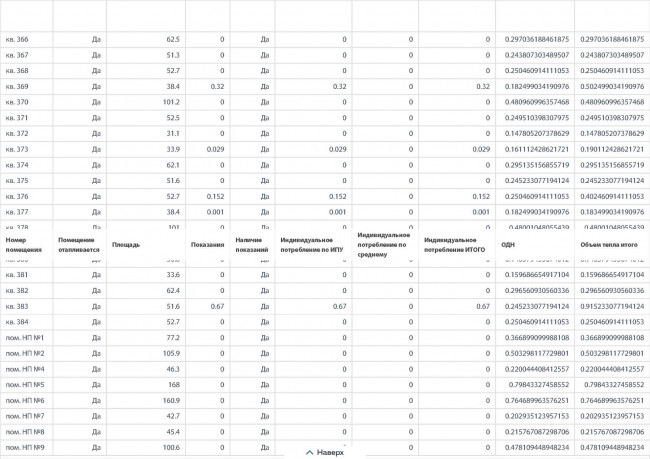Click row label кв. 381
Viewport: 650px width, 459px height.
[x=17, y=275]
